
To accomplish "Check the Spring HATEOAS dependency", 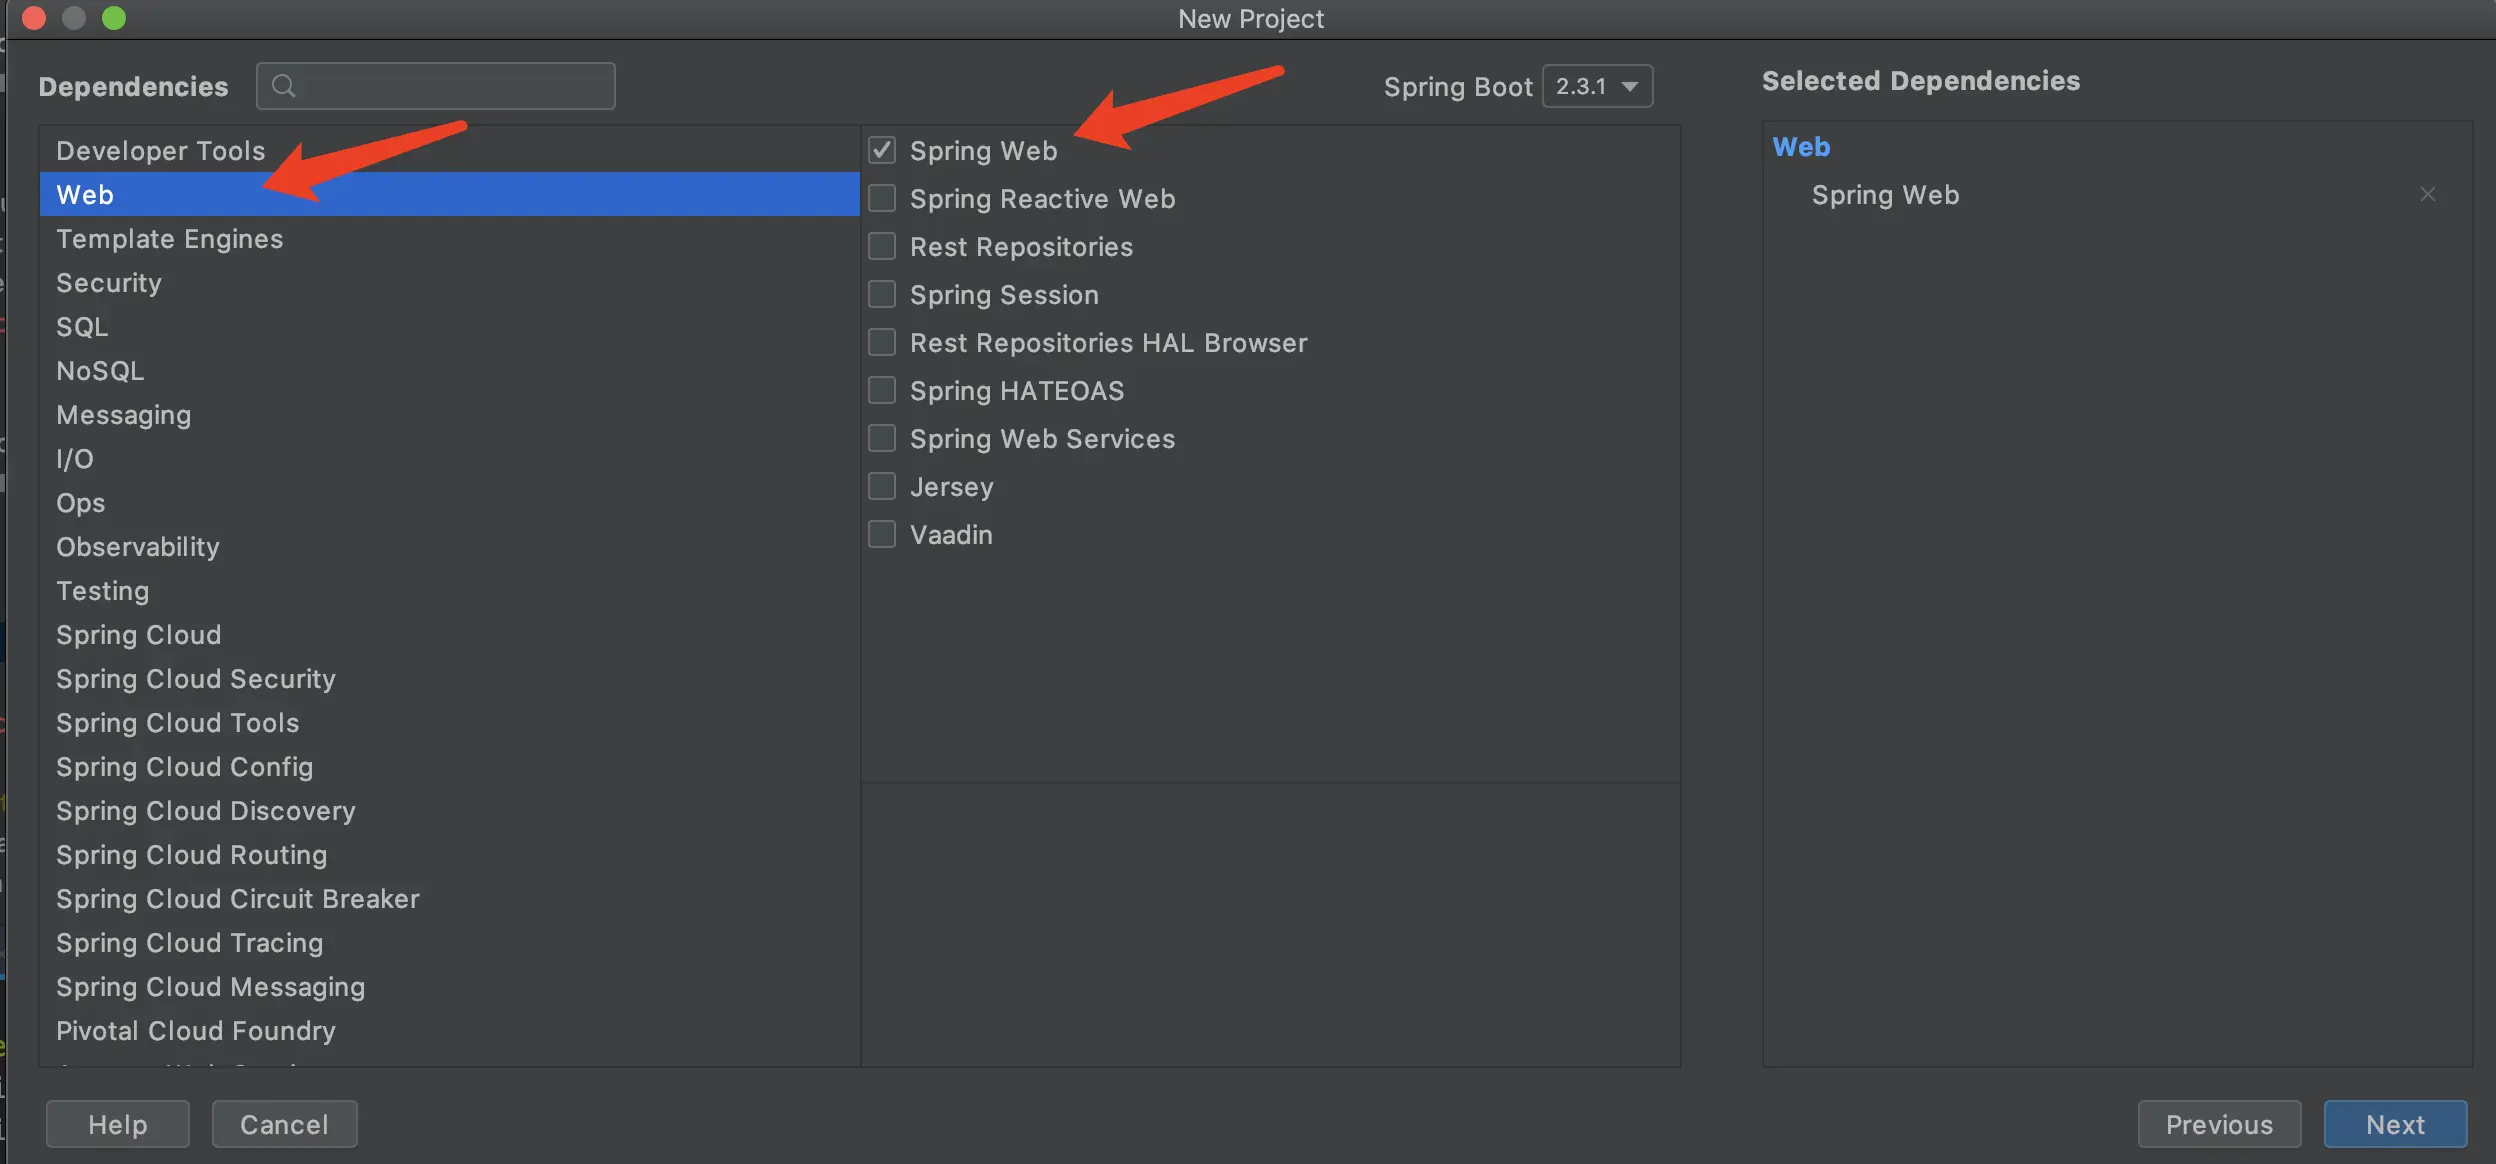I will 882,391.
